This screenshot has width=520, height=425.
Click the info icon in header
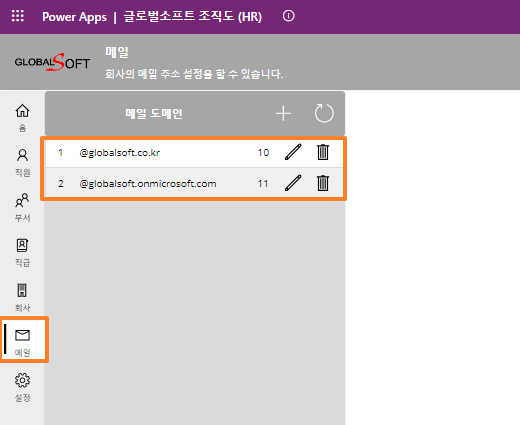(288, 16)
